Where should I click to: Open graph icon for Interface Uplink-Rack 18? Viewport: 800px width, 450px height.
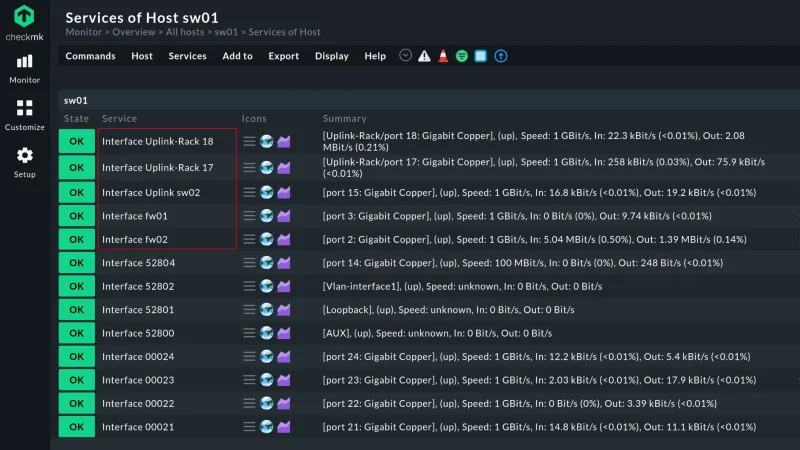[x=284, y=142]
